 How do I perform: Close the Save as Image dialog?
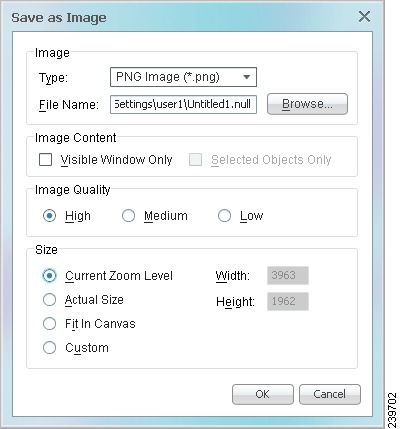[x=364, y=16]
